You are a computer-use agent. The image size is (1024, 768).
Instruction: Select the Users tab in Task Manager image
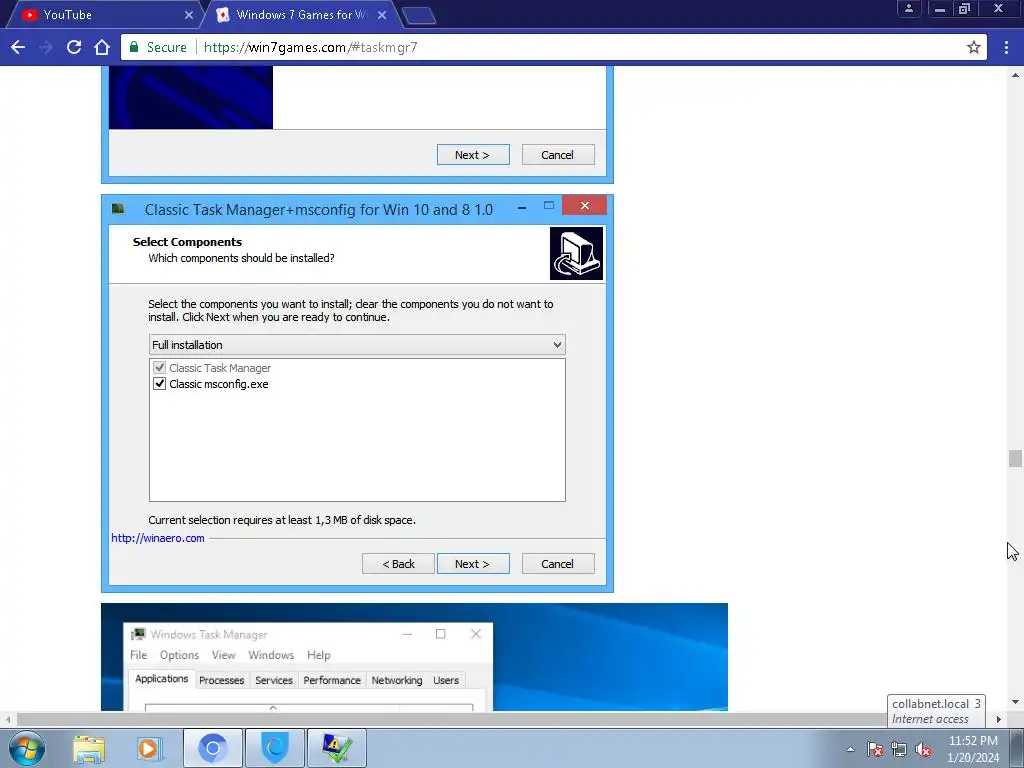[x=446, y=680]
